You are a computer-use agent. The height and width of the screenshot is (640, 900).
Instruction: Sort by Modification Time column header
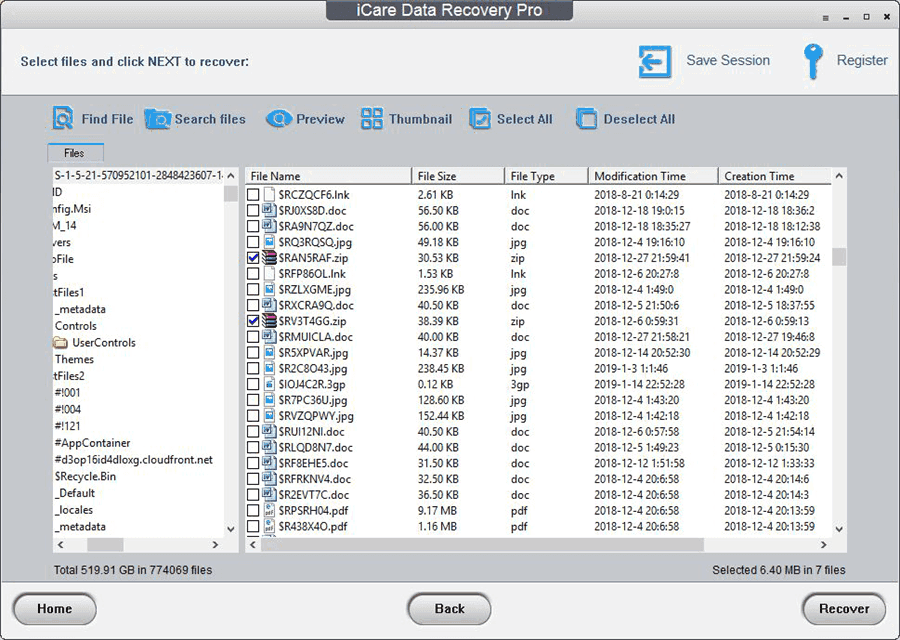653,176
